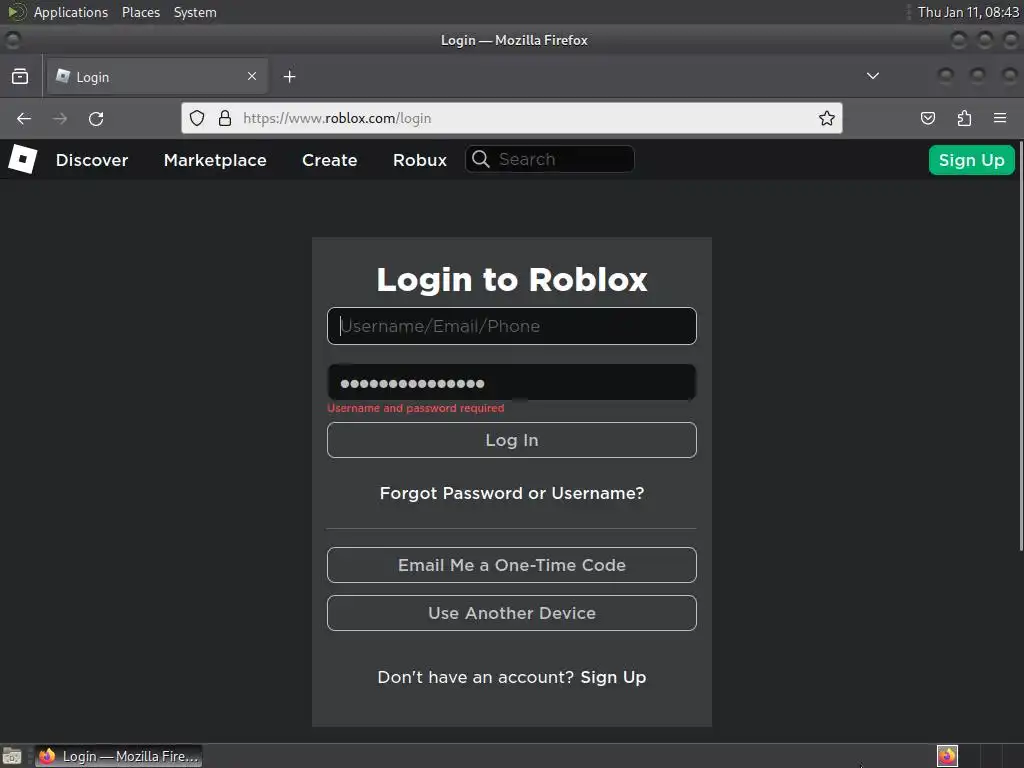Open the Create nav item
1024x768 pixels.
(330, 160)
